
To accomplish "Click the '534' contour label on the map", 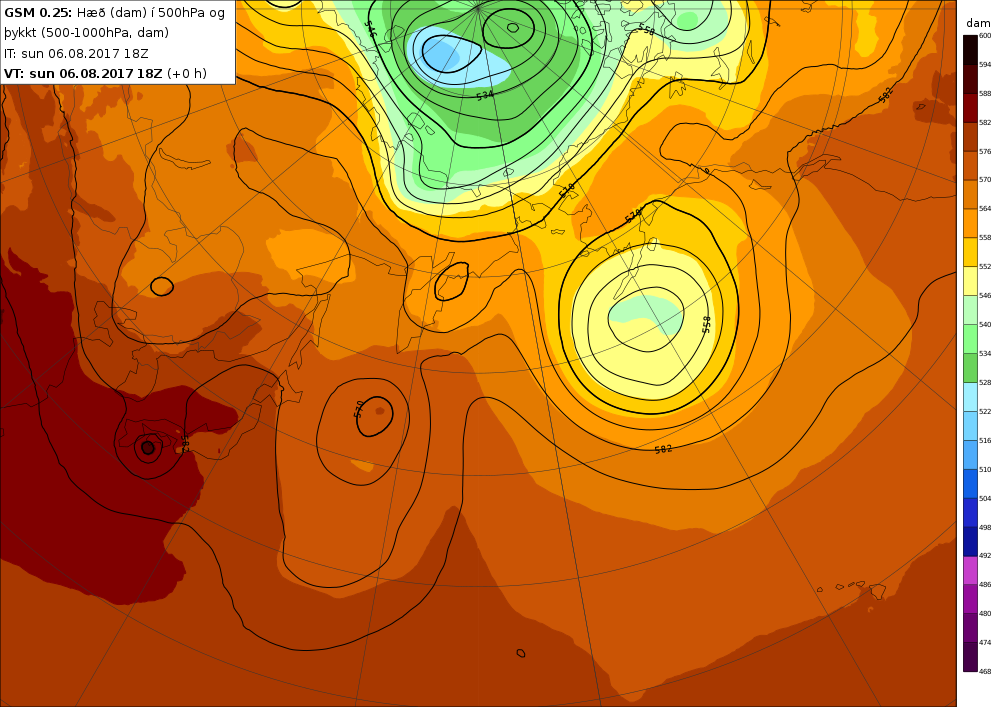I will pyautogui.click(x=485, y=95).
